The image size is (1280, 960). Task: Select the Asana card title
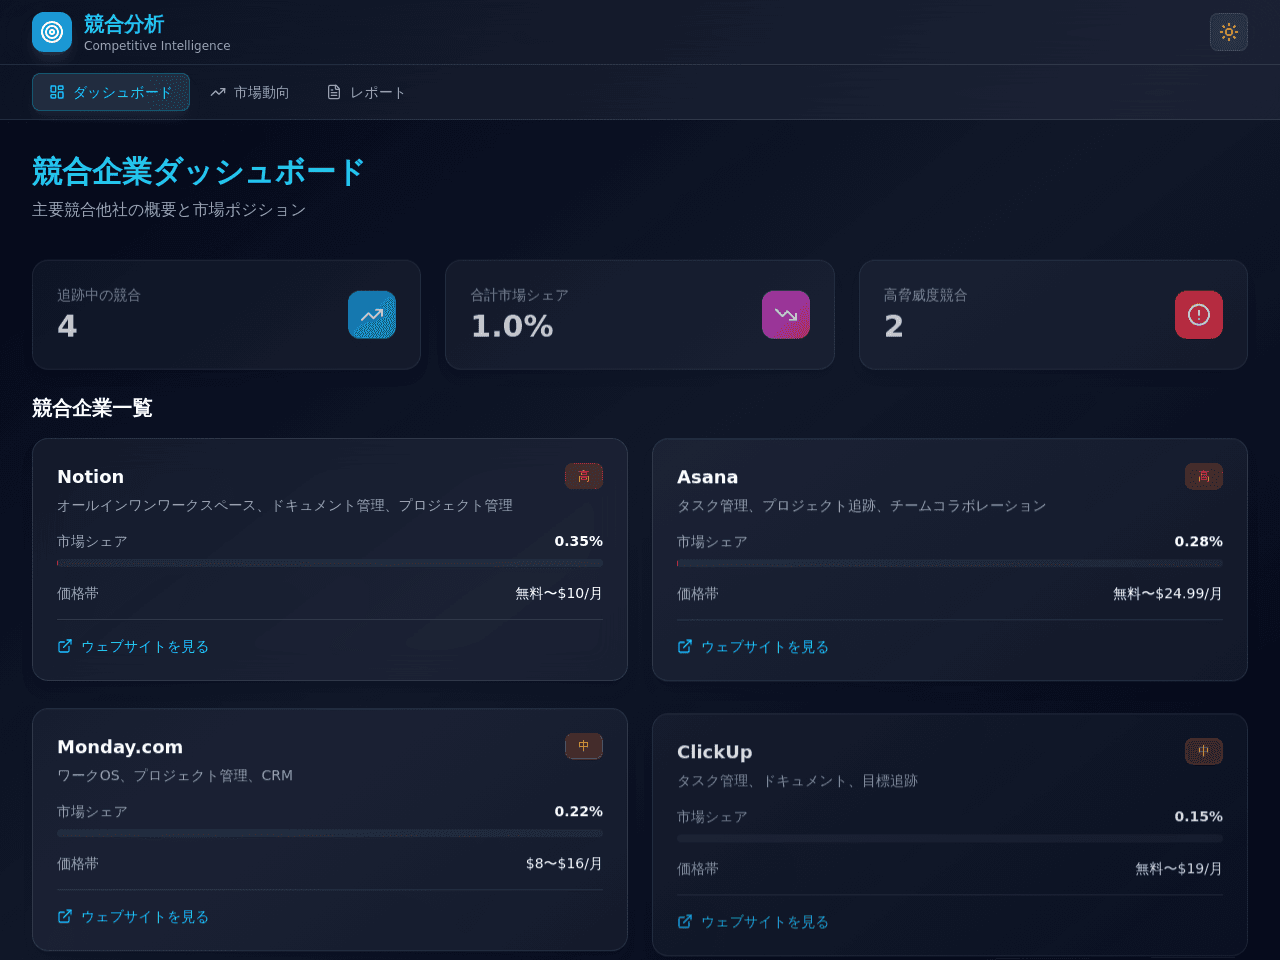pos(707,477)
